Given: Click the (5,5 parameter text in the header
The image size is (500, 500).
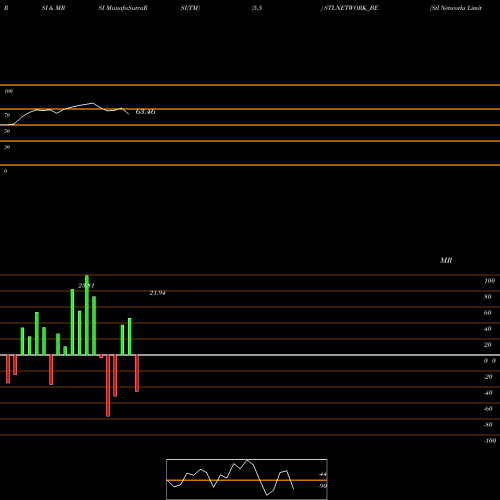Looking at the screenshot, I should 257,8.
